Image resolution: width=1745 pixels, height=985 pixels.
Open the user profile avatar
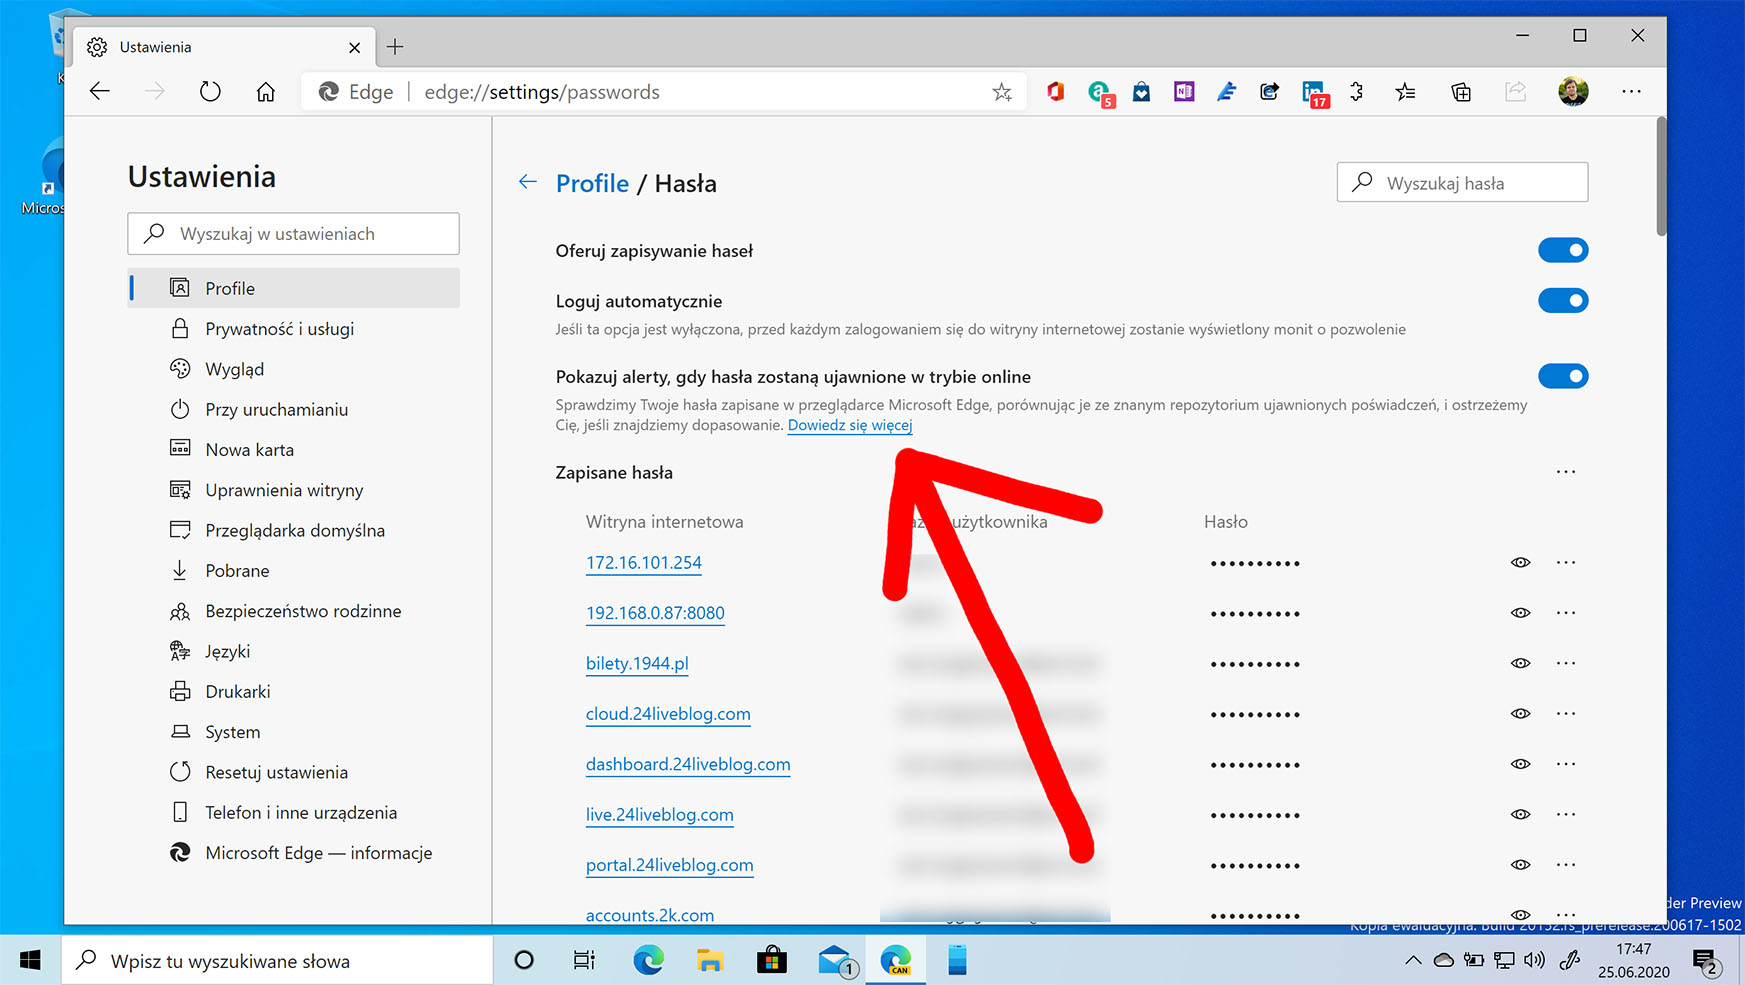(1573, 92)
